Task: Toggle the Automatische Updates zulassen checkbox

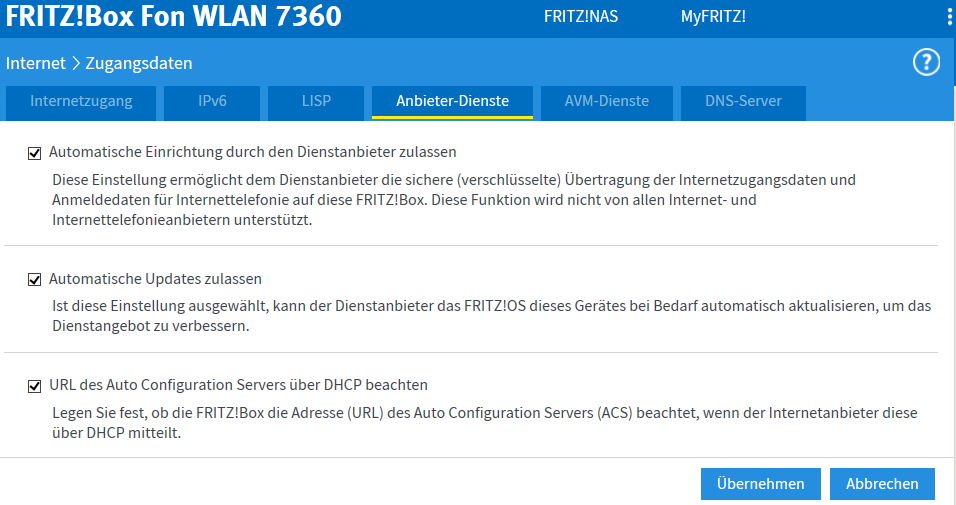Action: point(35,279)
